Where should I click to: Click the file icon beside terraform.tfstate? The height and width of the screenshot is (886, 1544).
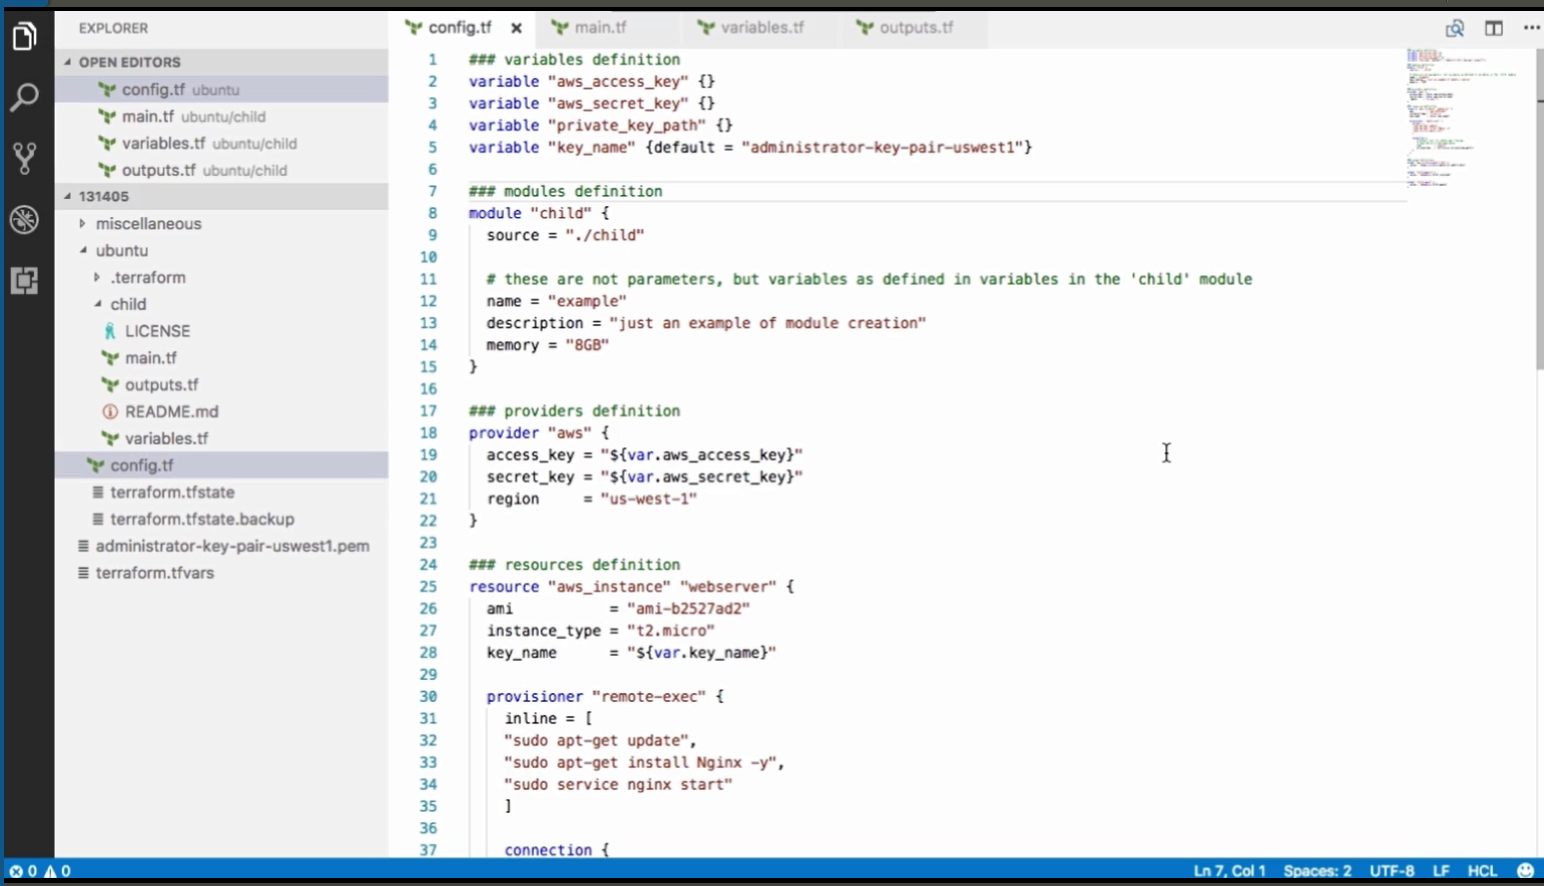click(x=98, y=492)
